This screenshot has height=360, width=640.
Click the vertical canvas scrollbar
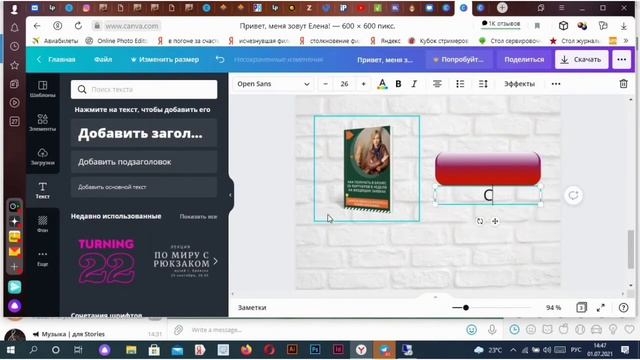pyautogui.click(x=631, y=249)
